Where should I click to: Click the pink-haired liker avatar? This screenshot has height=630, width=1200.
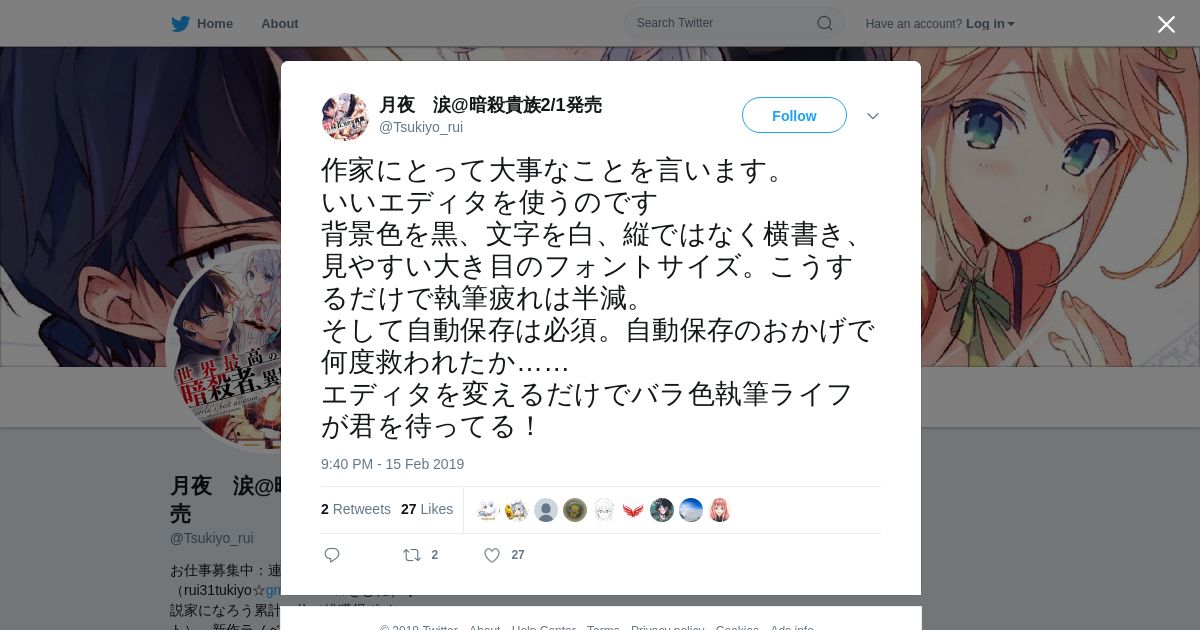719,510
